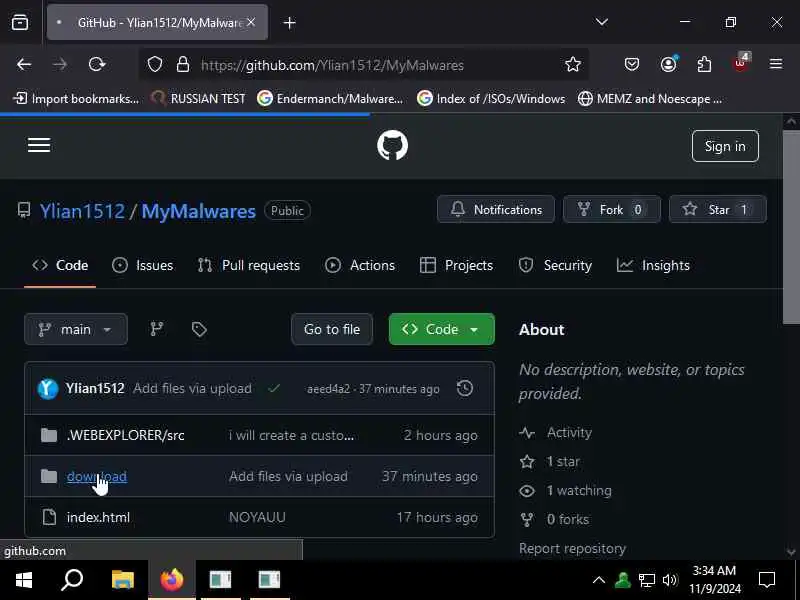Image resolution: width=800 pixels, height=600 pixels.
Task: View 0 forks link
Action: coord(554,519)
